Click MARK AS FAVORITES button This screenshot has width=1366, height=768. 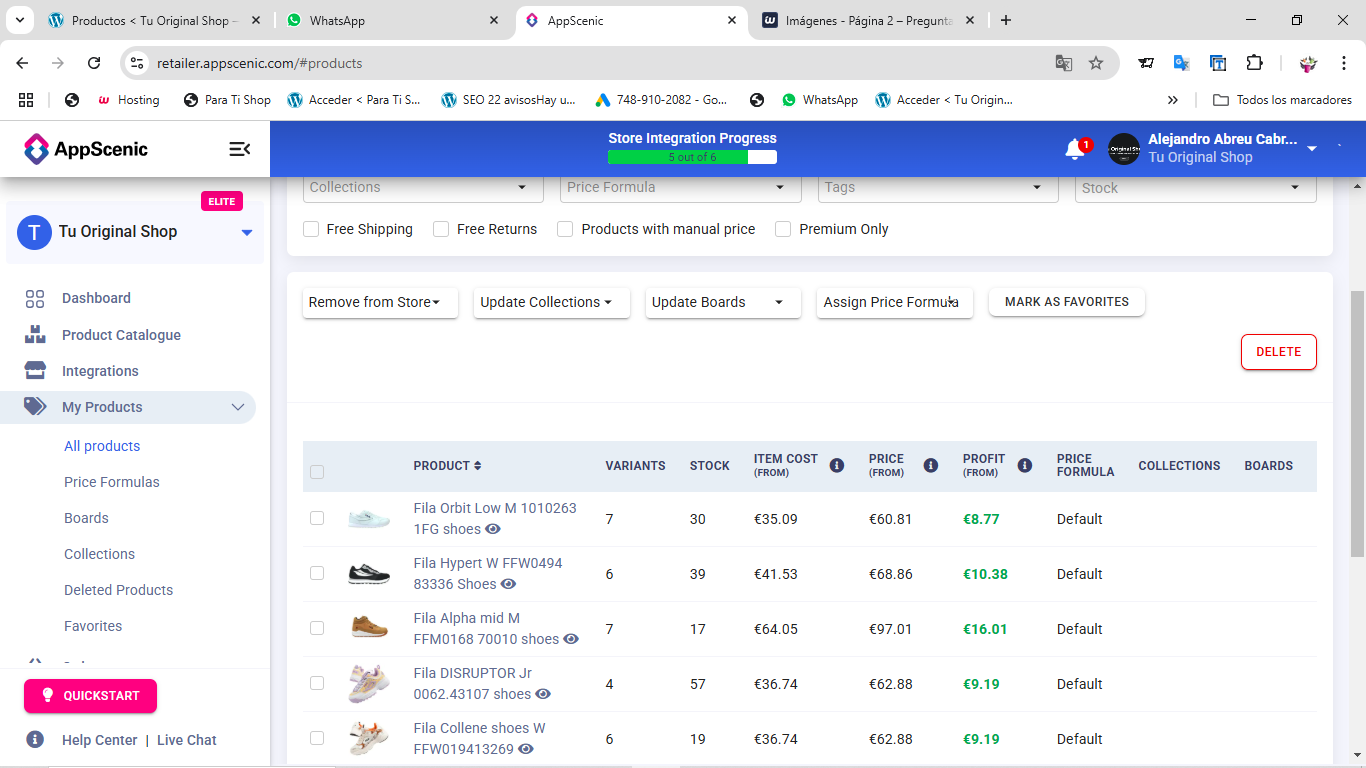tap(1067, 302)
